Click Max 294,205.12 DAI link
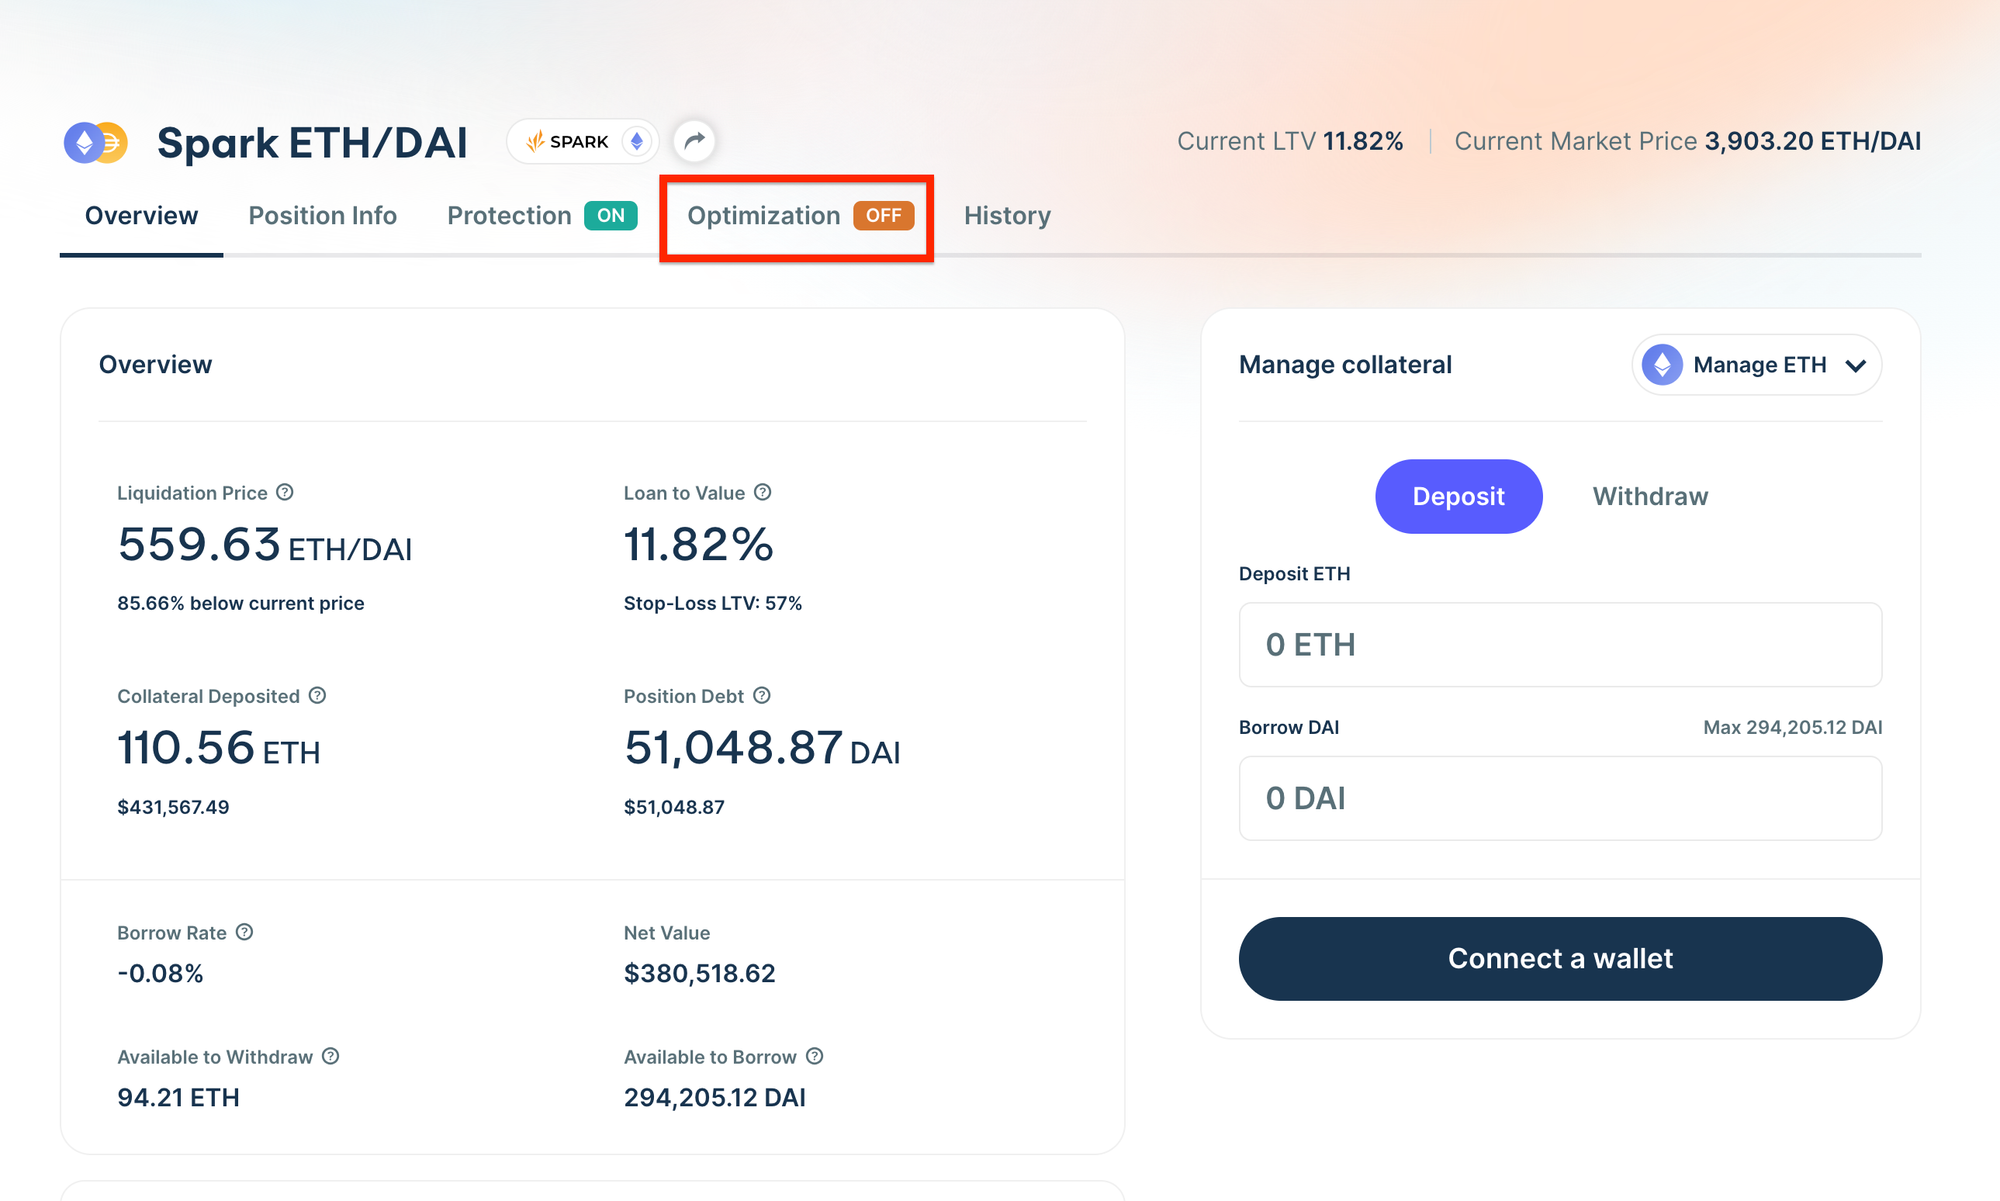The width and height of the screenshot is (2000, 1201). pyautogui.click(x=1792, y=727)
